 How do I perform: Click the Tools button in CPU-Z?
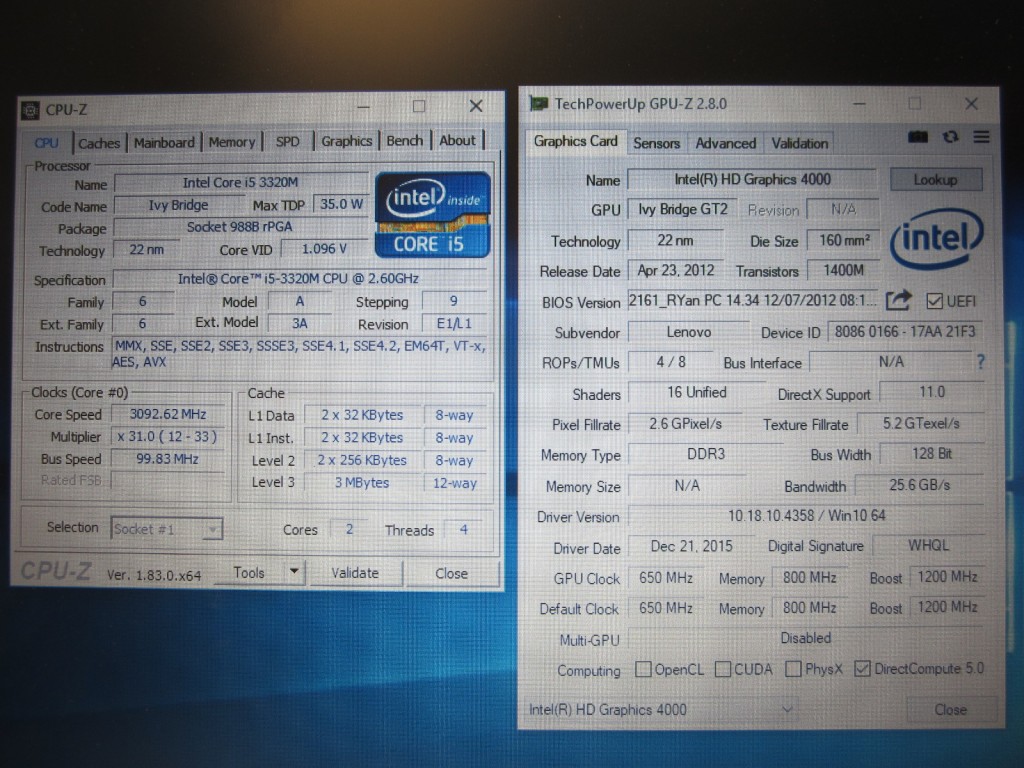(x=249, y=573)
